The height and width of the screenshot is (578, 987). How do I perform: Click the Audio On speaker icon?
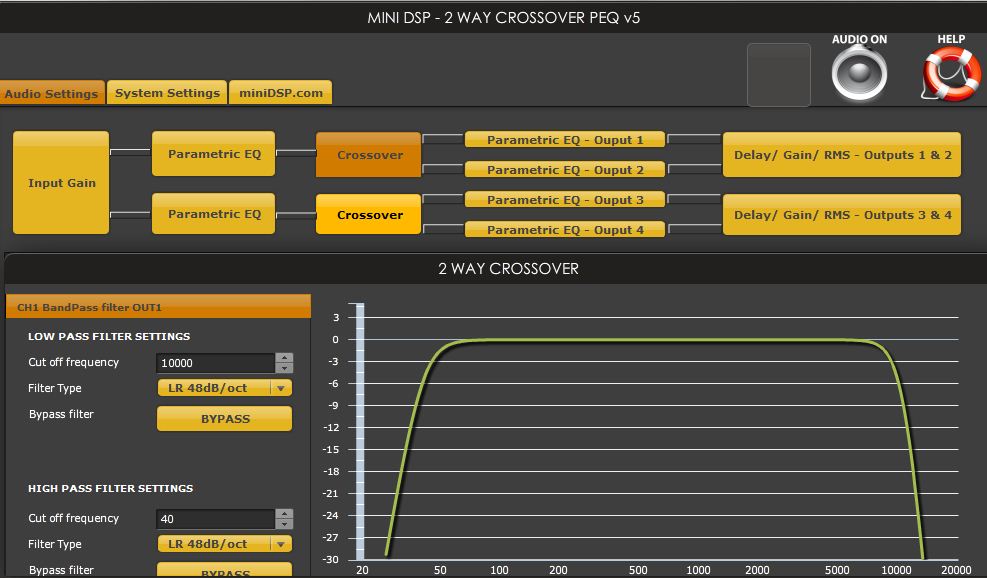click(859, 74)
